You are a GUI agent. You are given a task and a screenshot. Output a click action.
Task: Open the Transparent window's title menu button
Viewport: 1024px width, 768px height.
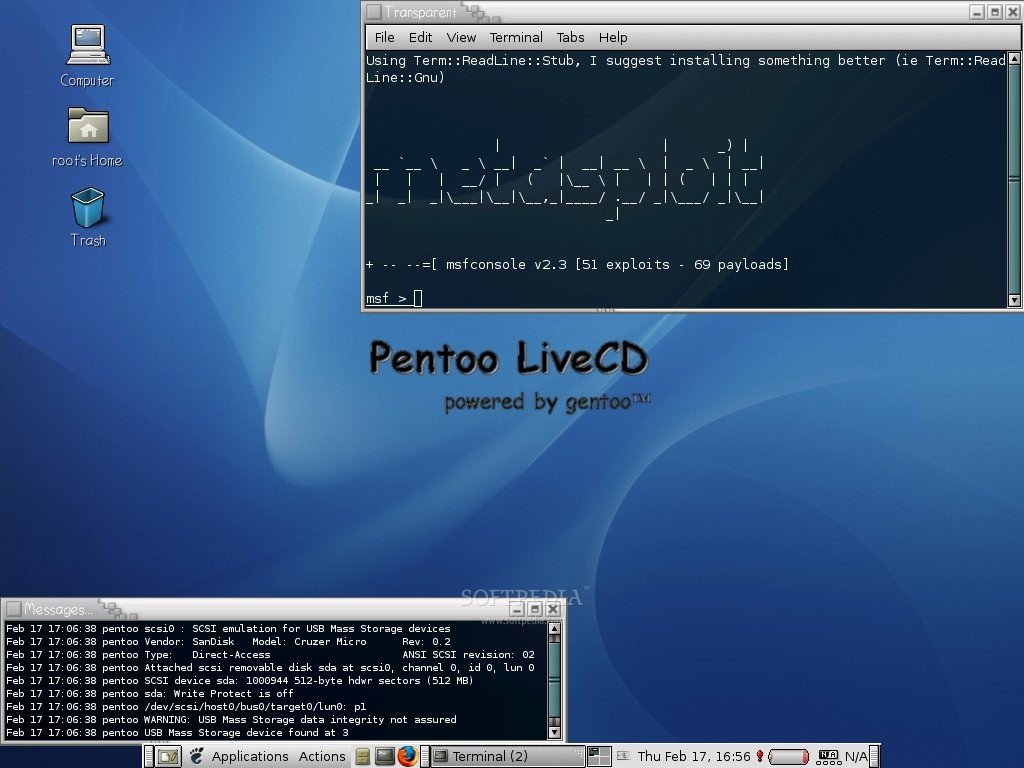pos(374,12)
